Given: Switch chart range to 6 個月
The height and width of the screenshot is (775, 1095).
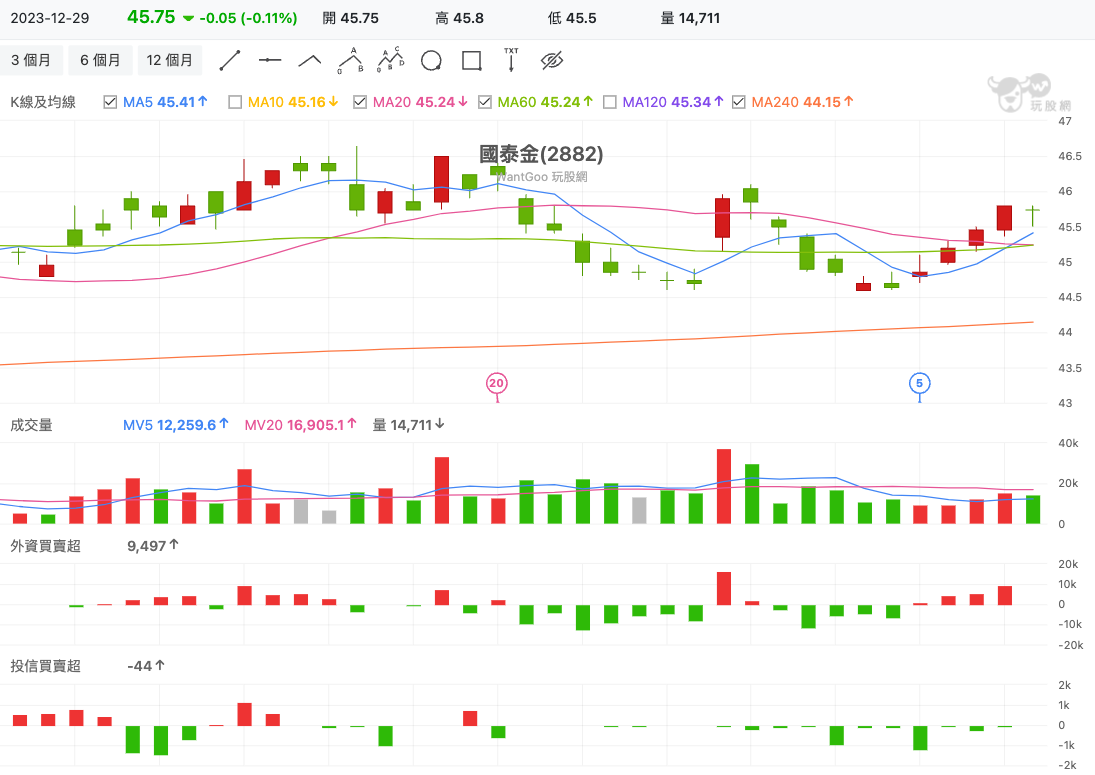Looking at the screenshot, I should point(100,60).
